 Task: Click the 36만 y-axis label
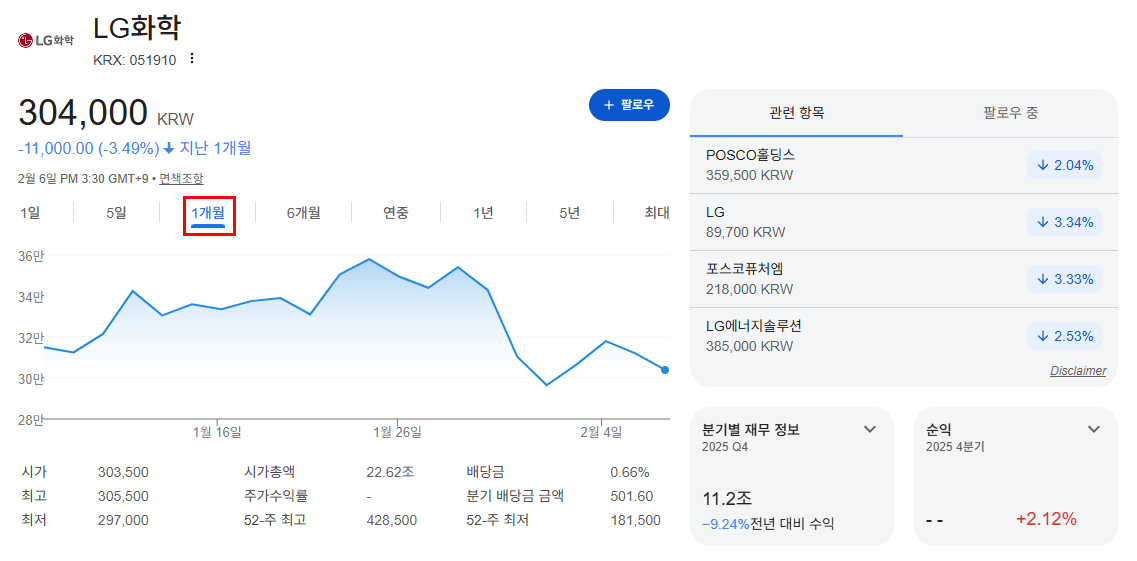point(31,255)
